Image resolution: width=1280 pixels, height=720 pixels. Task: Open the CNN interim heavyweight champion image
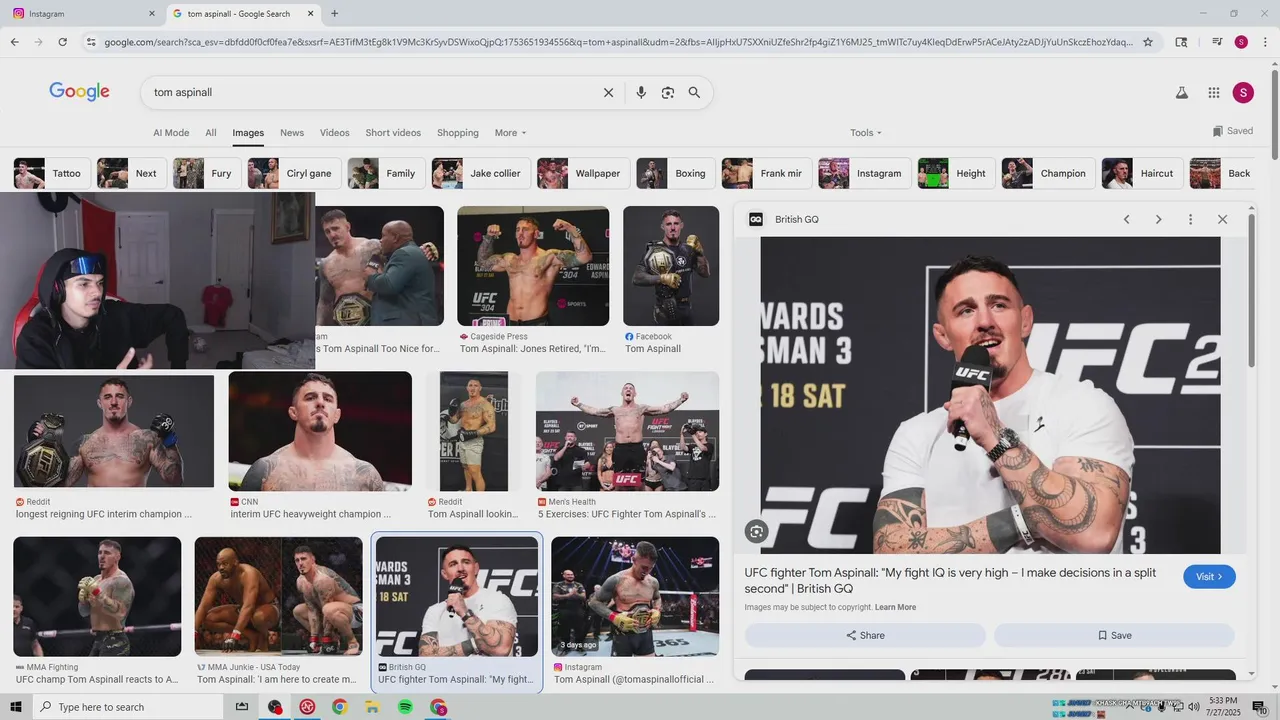320,431
